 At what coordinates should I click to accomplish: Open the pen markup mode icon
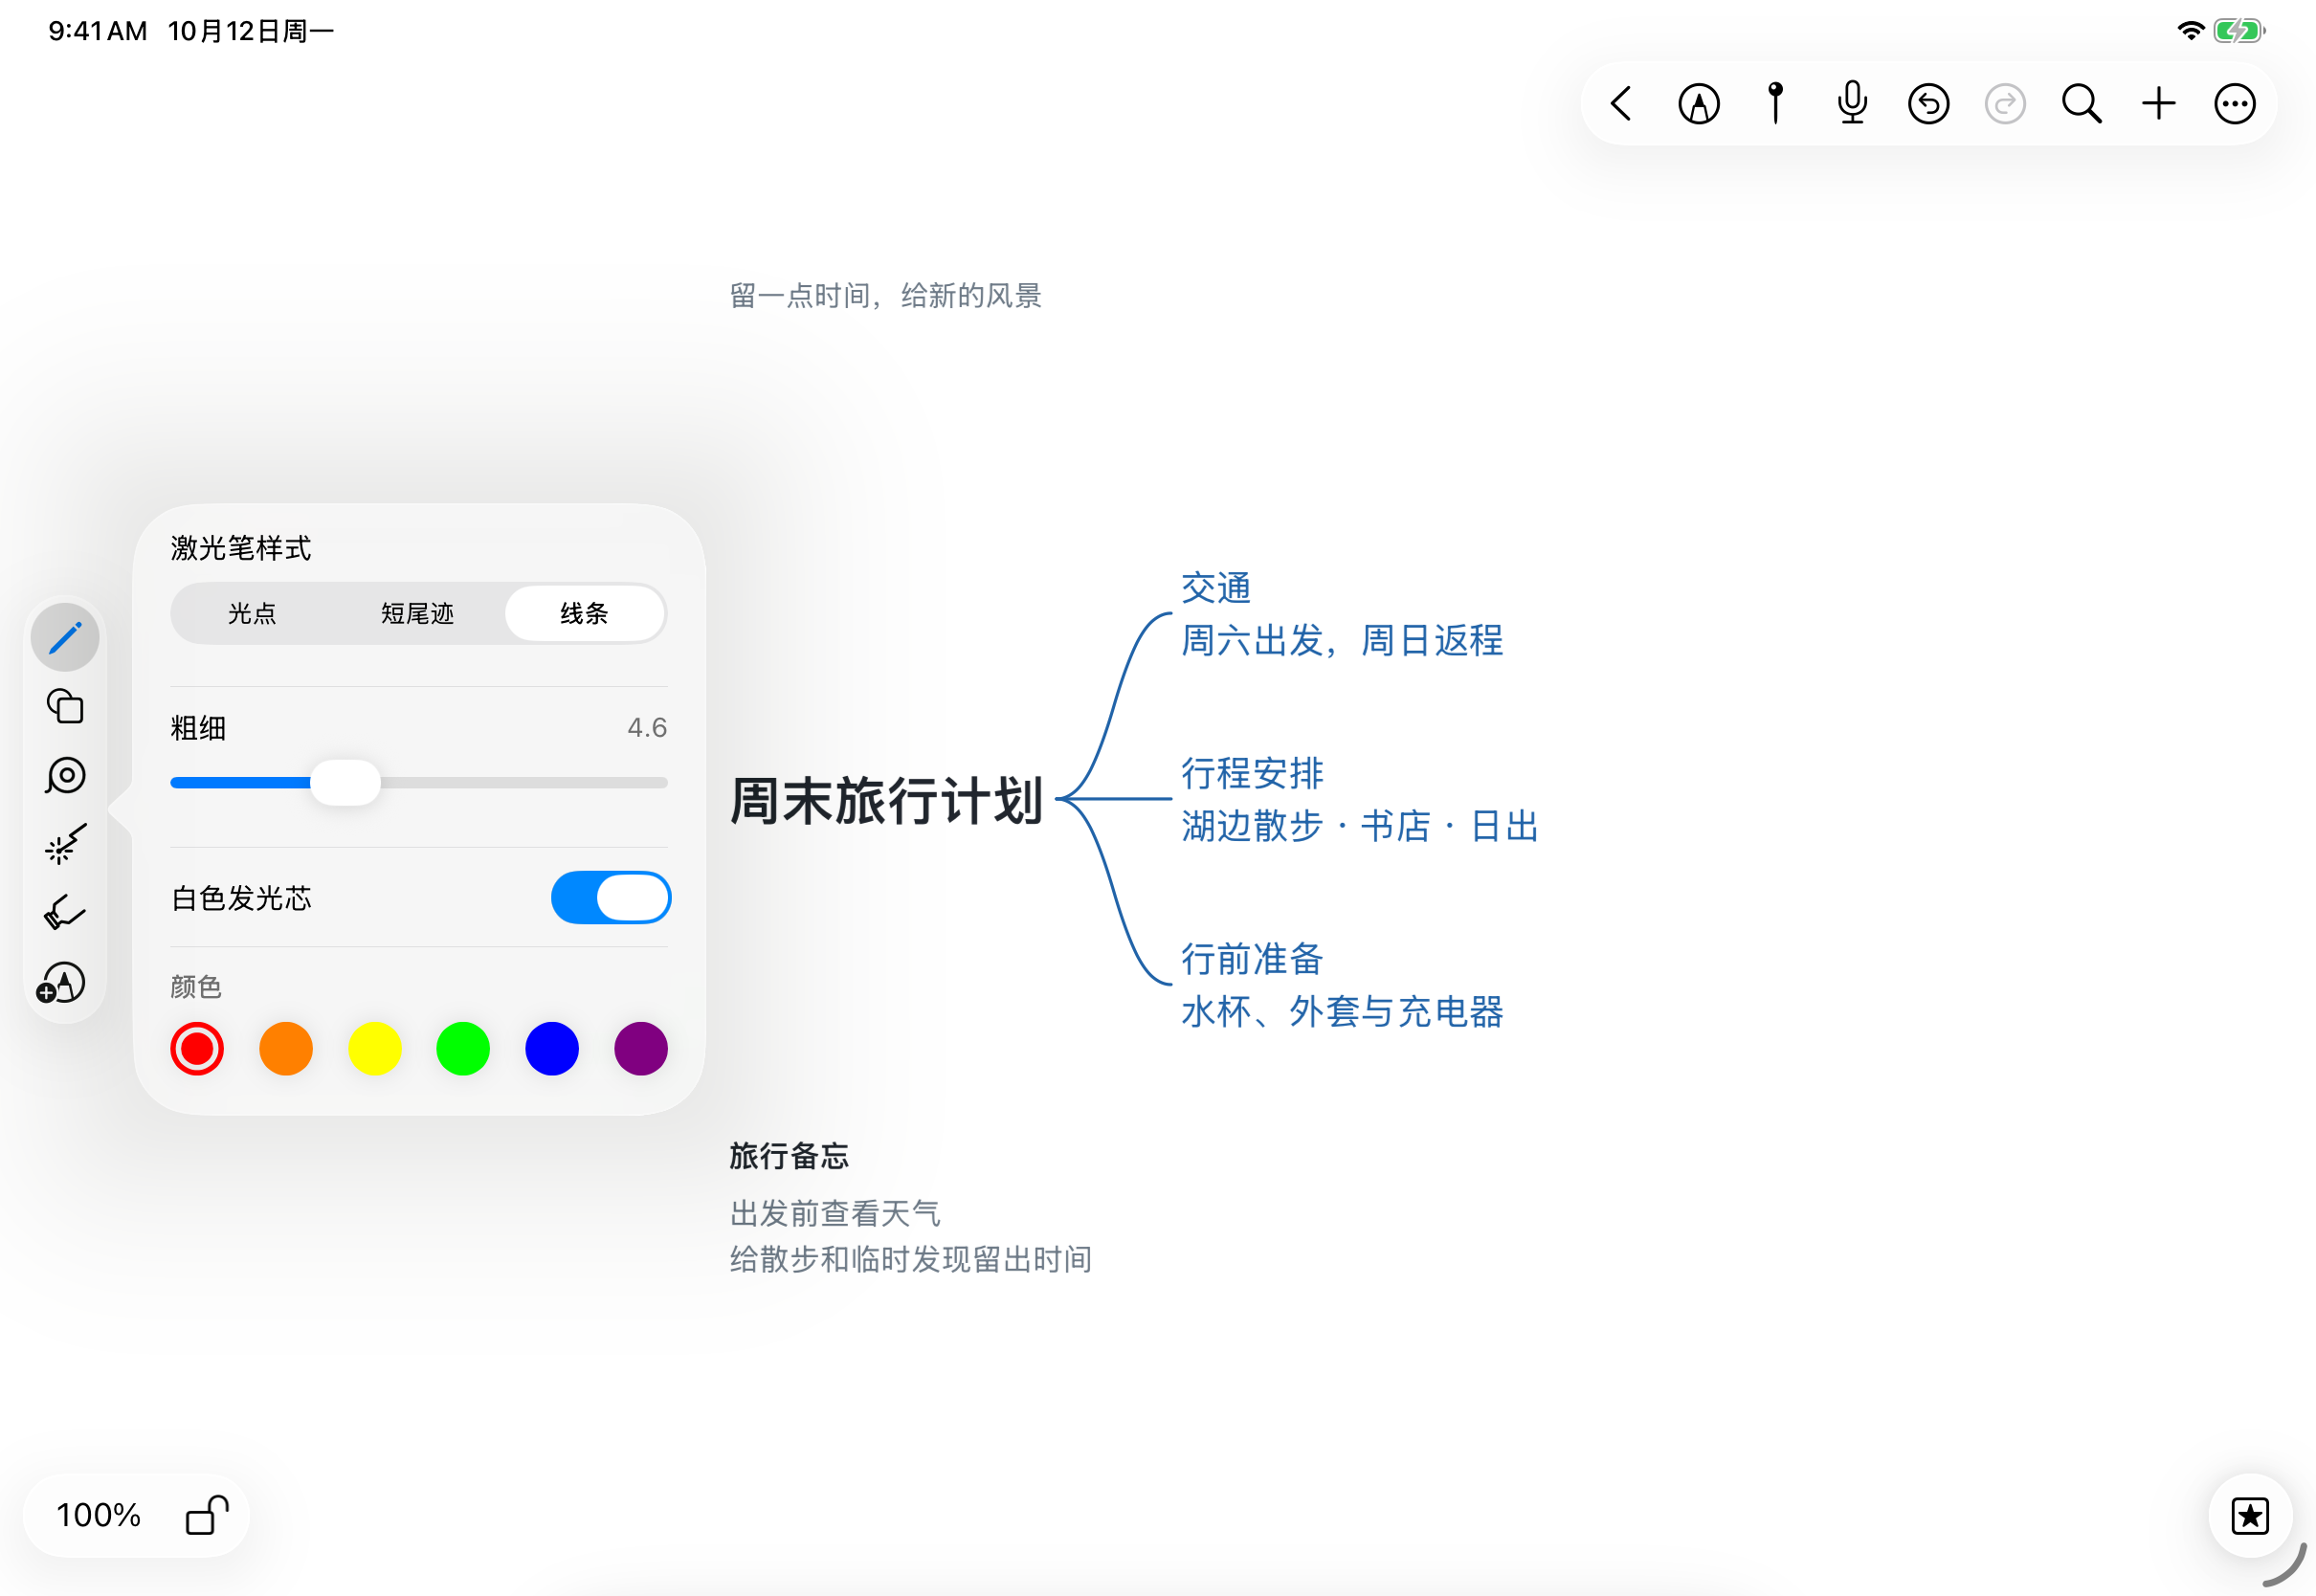tap(1698, 104)
